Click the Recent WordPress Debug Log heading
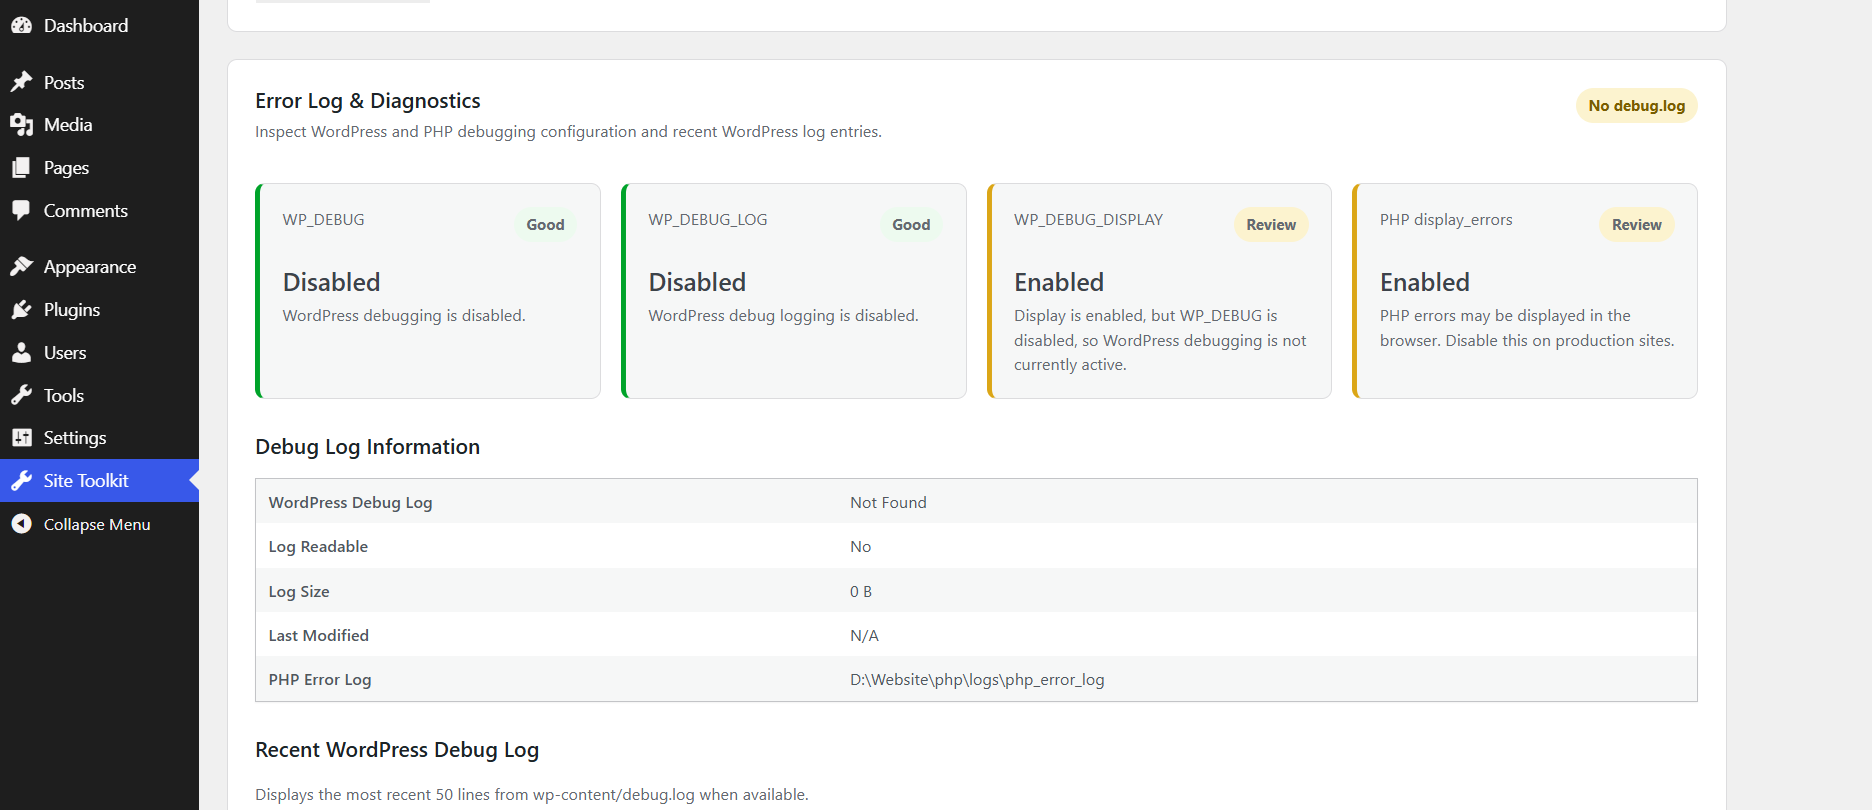Viewport: 1872px width, 810px height. coord(397,750)
